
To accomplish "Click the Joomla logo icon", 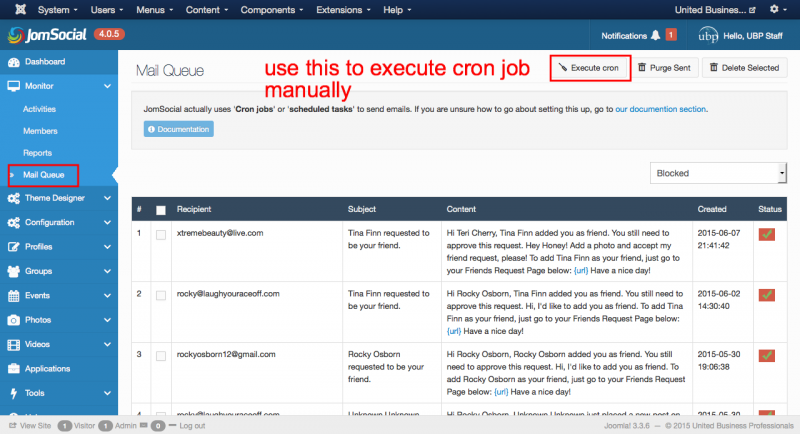I will pos(20,10).
